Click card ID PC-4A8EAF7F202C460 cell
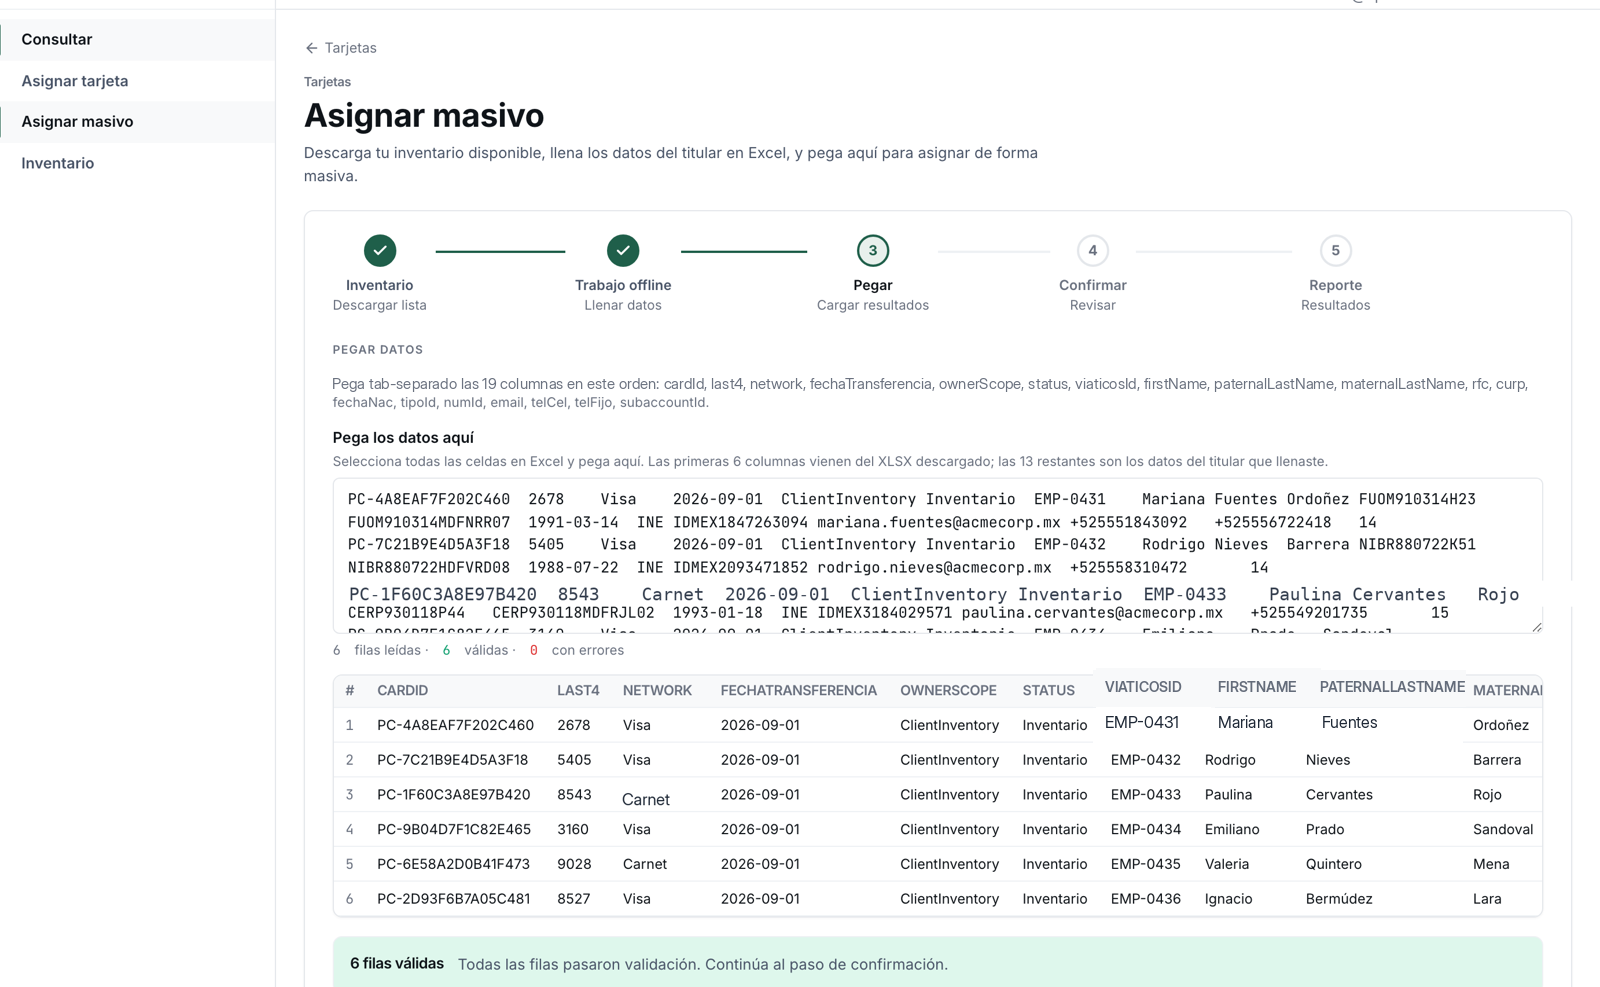This screenshot has height=987, width=1600. click(x=455, y=725)
